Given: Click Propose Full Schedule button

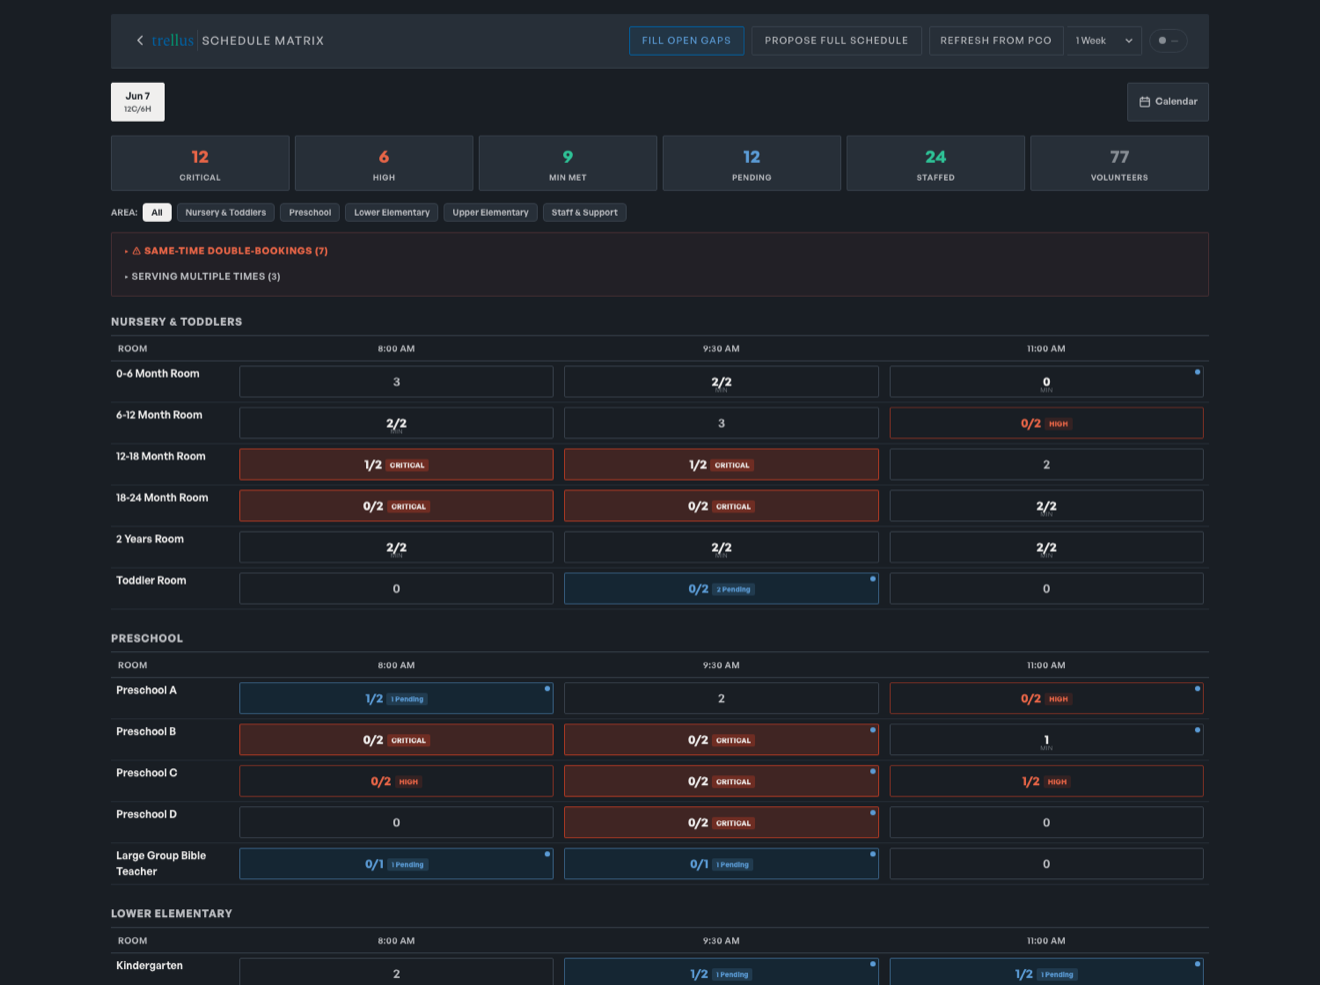Looking at the screenshot, I should [836, 41].
